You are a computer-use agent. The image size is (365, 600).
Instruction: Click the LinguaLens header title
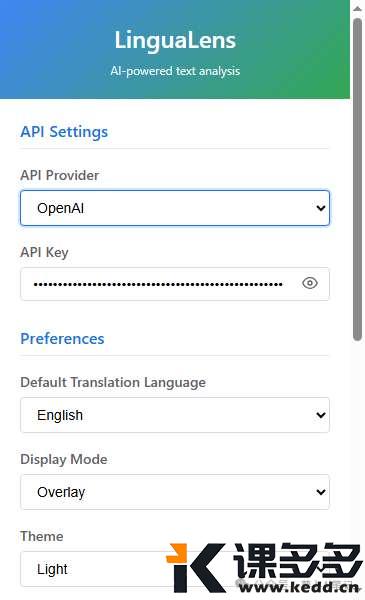pyautogui.click(x=175, y=40)
